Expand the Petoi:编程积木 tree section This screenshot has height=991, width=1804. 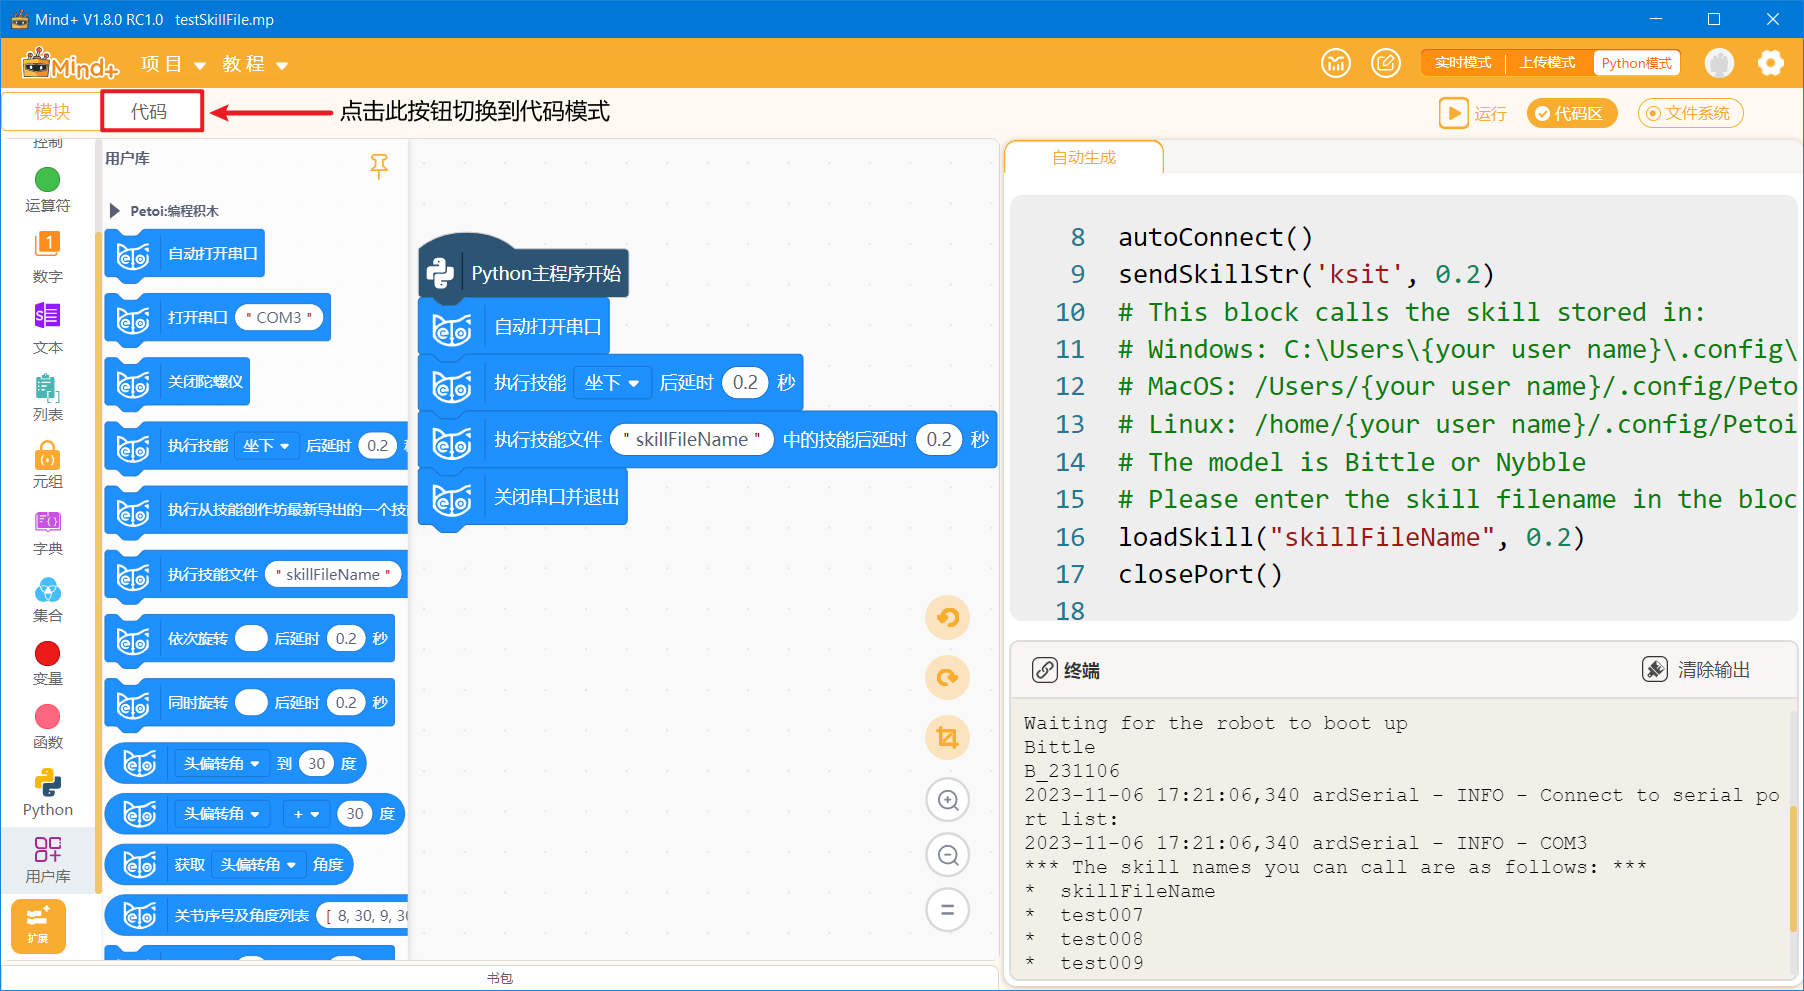(115, 211)
